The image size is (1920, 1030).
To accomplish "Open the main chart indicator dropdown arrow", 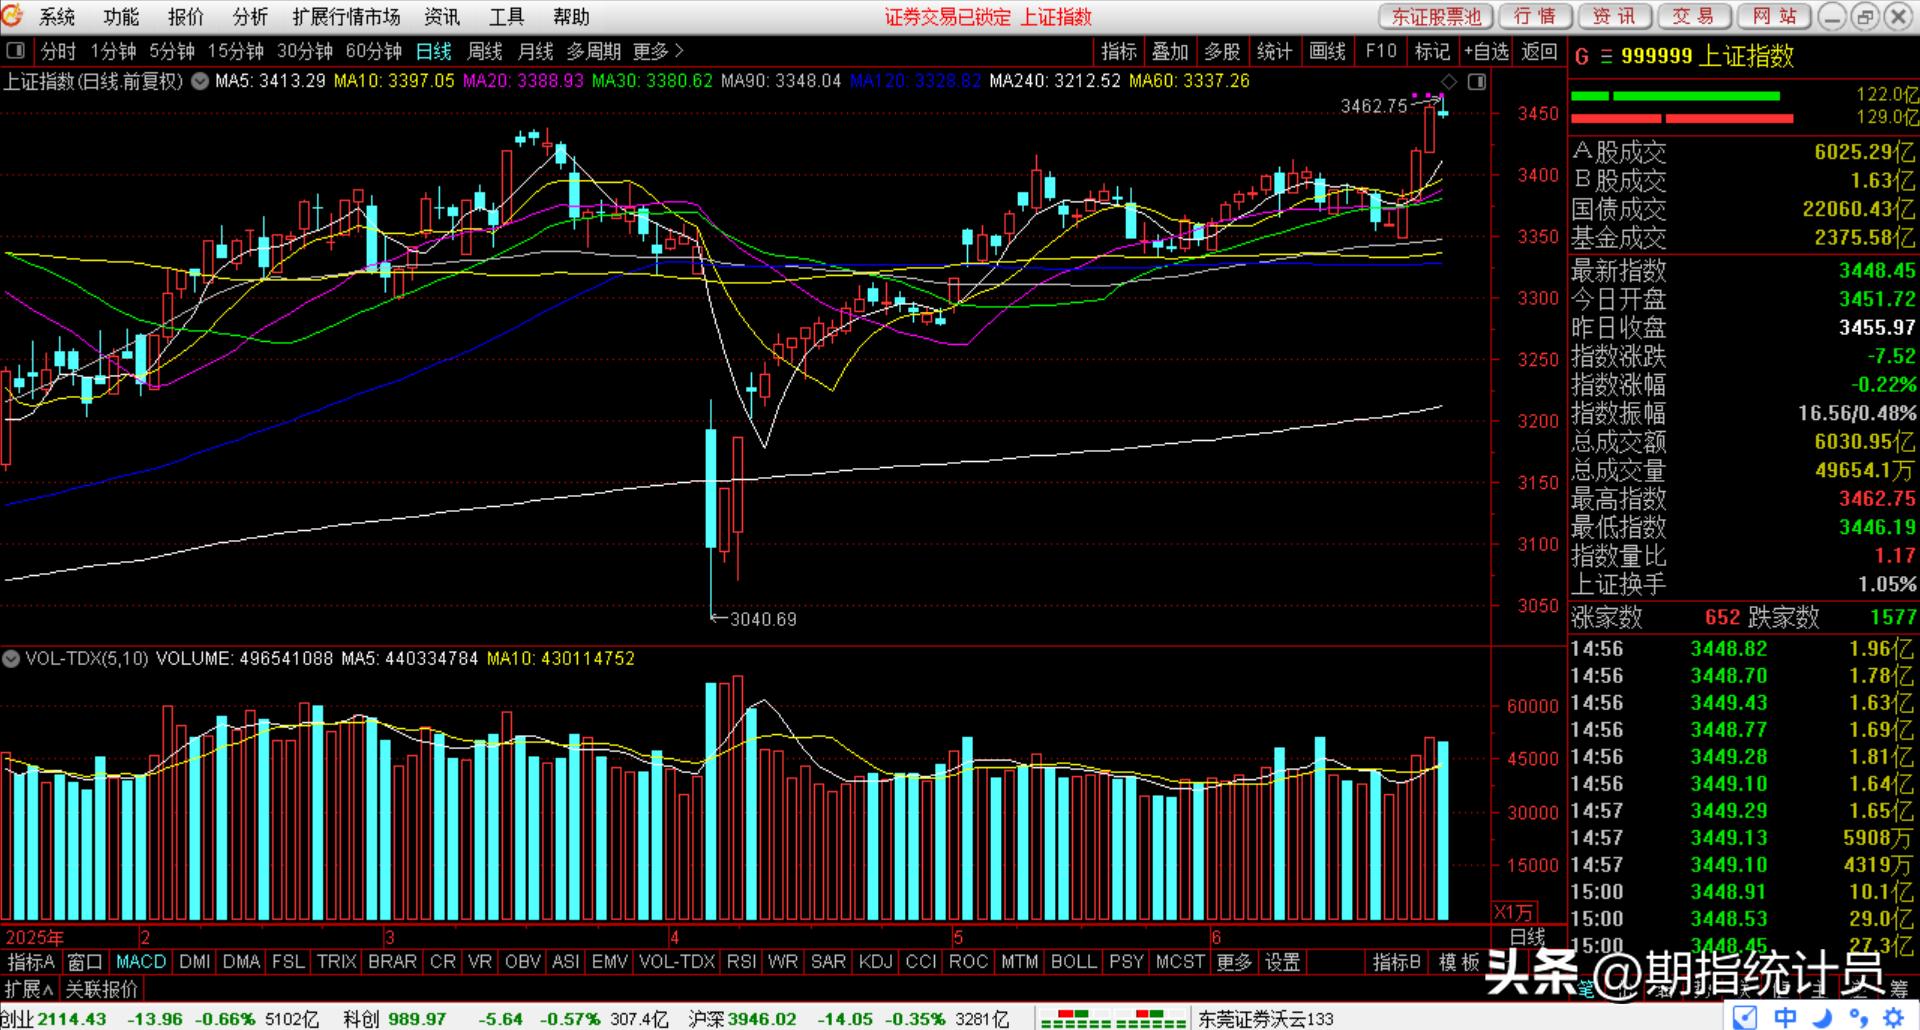I will point(200,81).
